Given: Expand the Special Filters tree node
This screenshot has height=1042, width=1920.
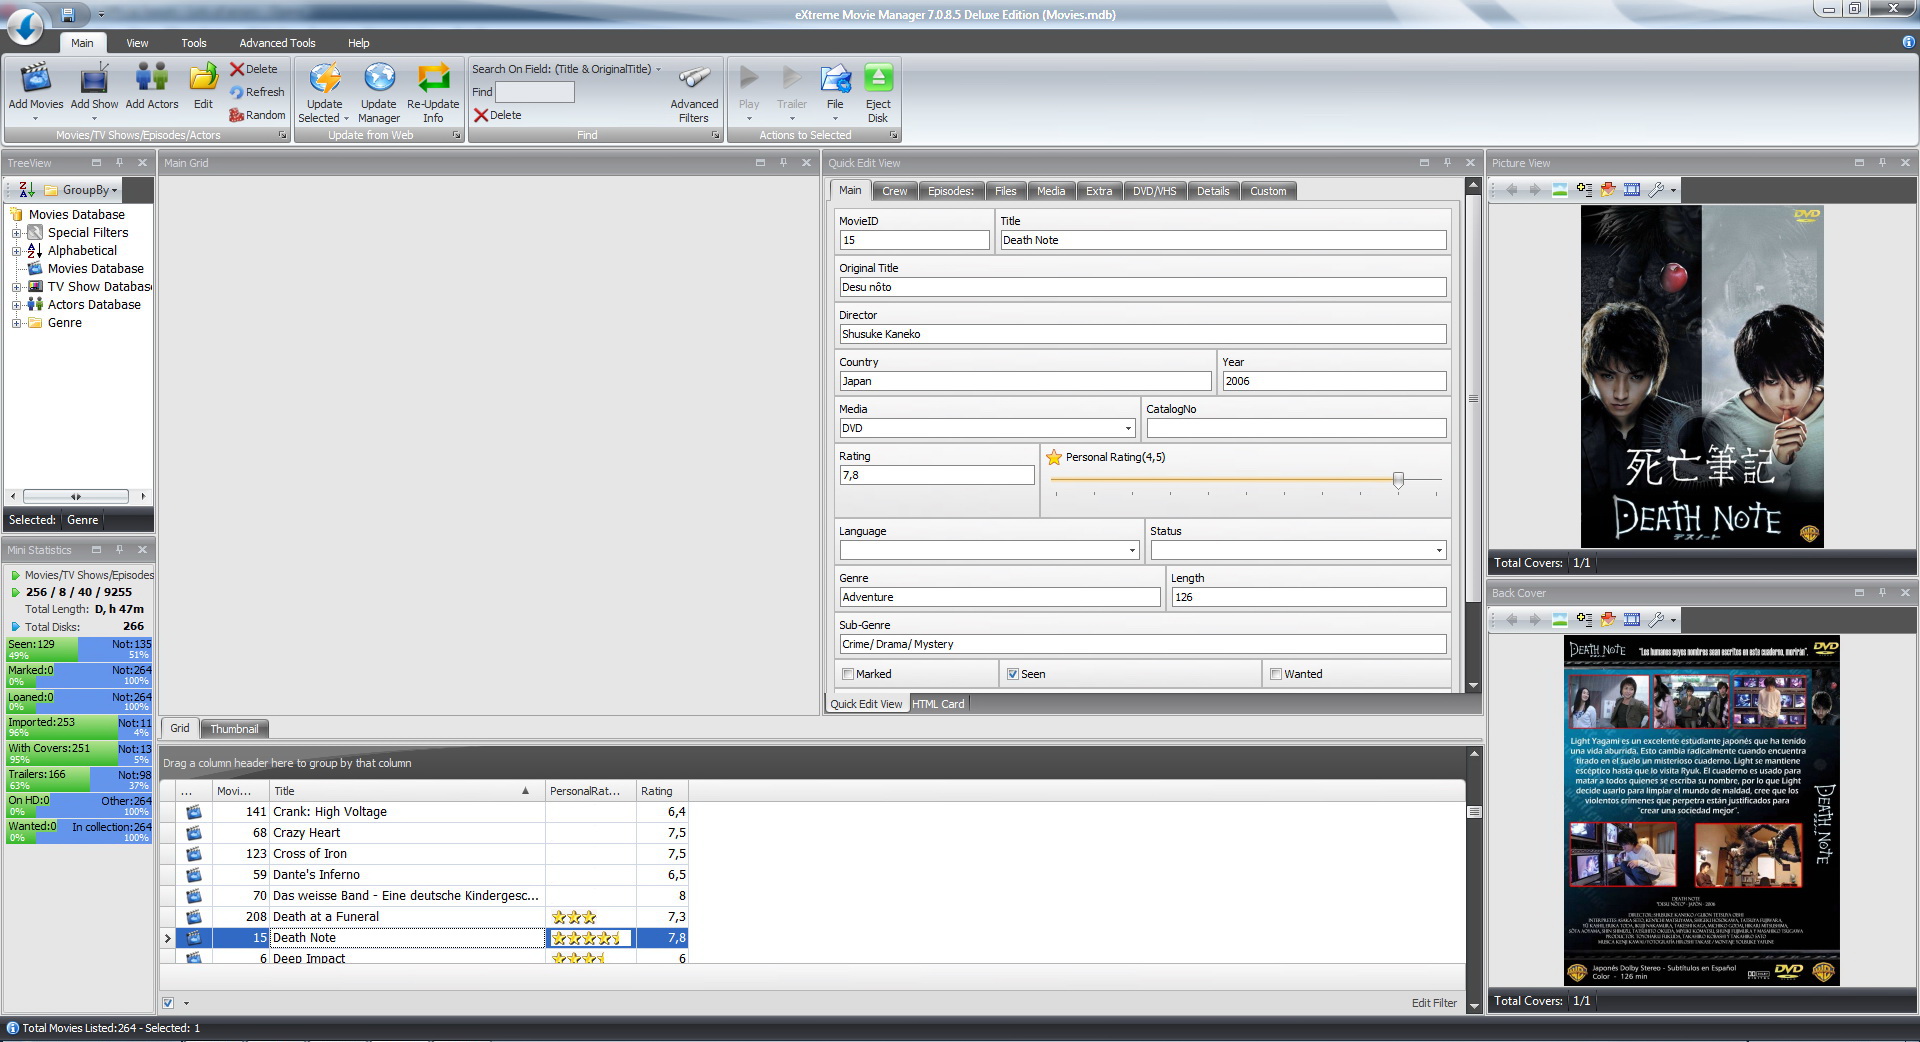Looking at the screenshot, I should 16,233.
